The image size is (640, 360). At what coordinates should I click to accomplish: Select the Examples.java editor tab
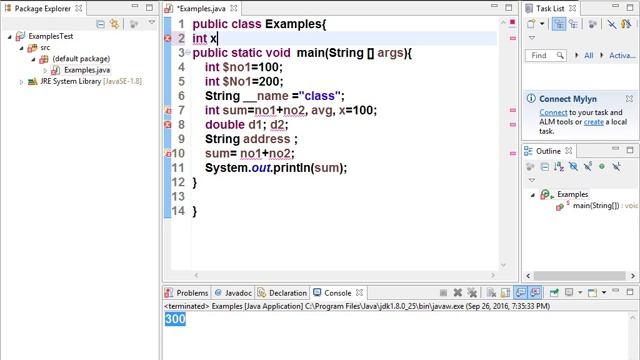(x=201, y=8)
